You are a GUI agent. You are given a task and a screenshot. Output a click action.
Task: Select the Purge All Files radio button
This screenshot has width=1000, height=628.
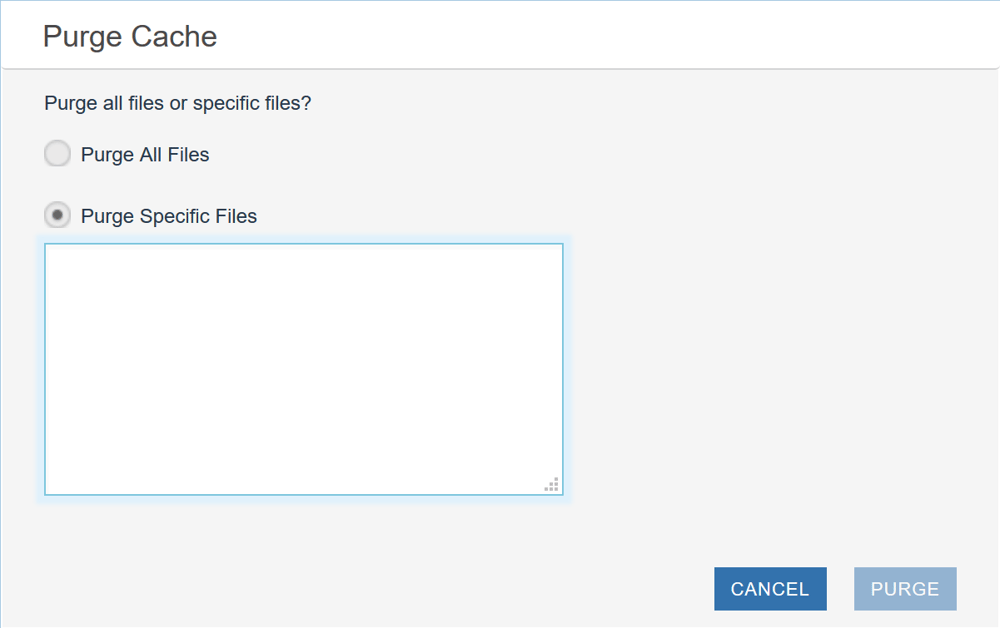[58, 154]
